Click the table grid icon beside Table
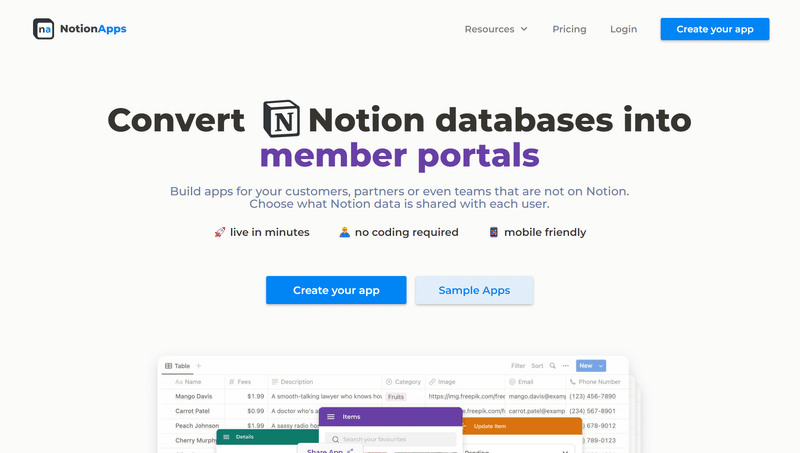 (168, 366)
